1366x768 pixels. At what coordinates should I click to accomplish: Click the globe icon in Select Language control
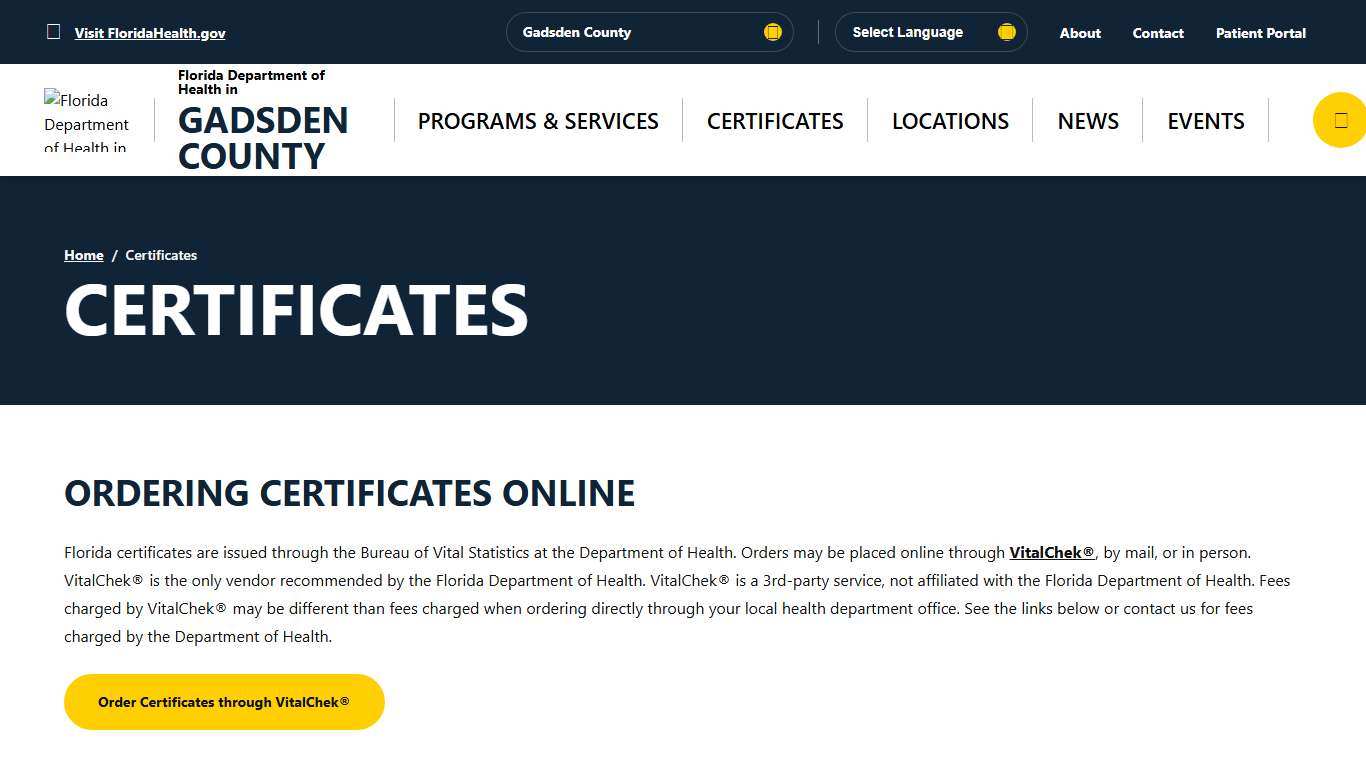(1006, 31)
